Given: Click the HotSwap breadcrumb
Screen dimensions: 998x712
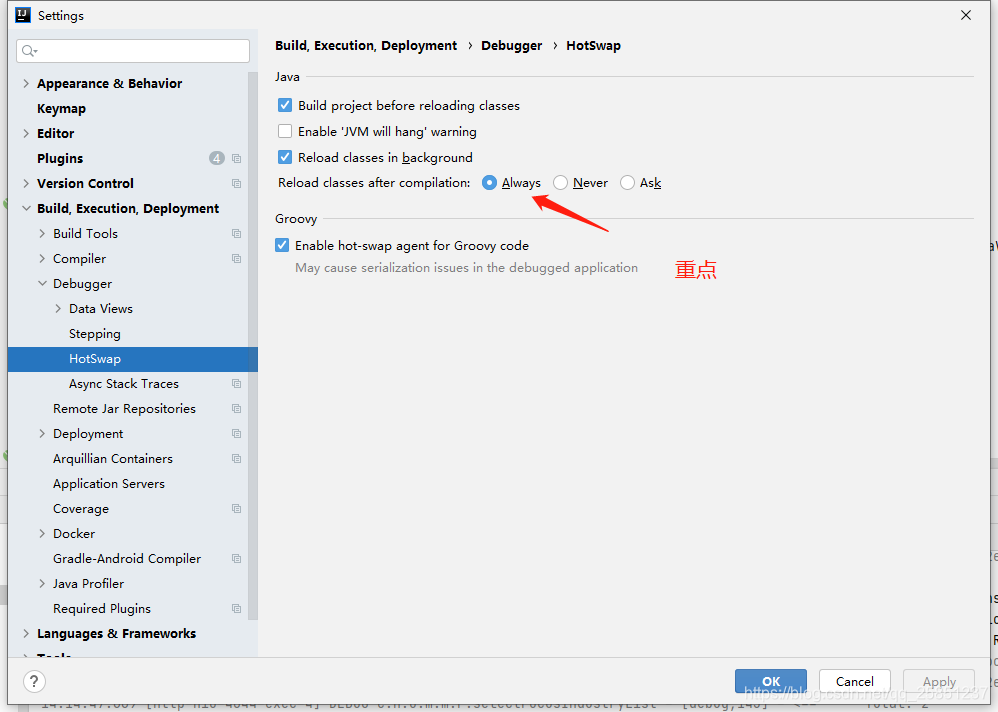Looking at the screenshot, I should point(593,46).
